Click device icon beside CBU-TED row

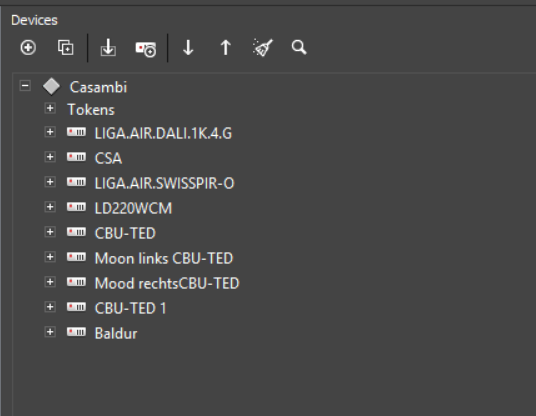pos(76,232)
